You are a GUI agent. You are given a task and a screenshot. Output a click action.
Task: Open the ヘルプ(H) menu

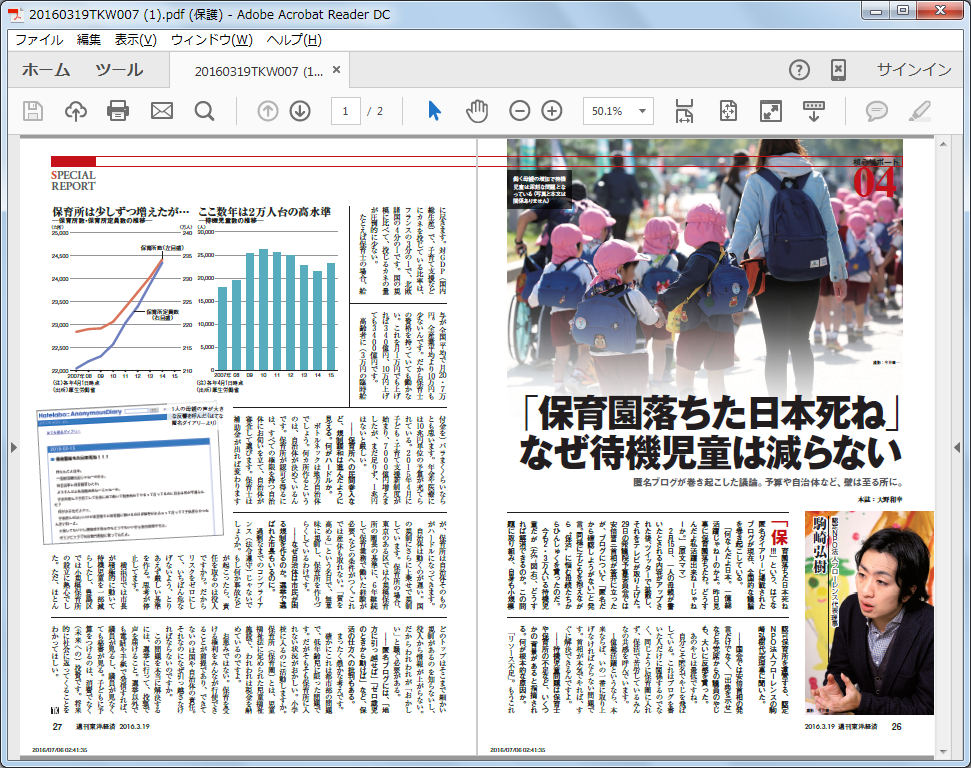(294, 40)
